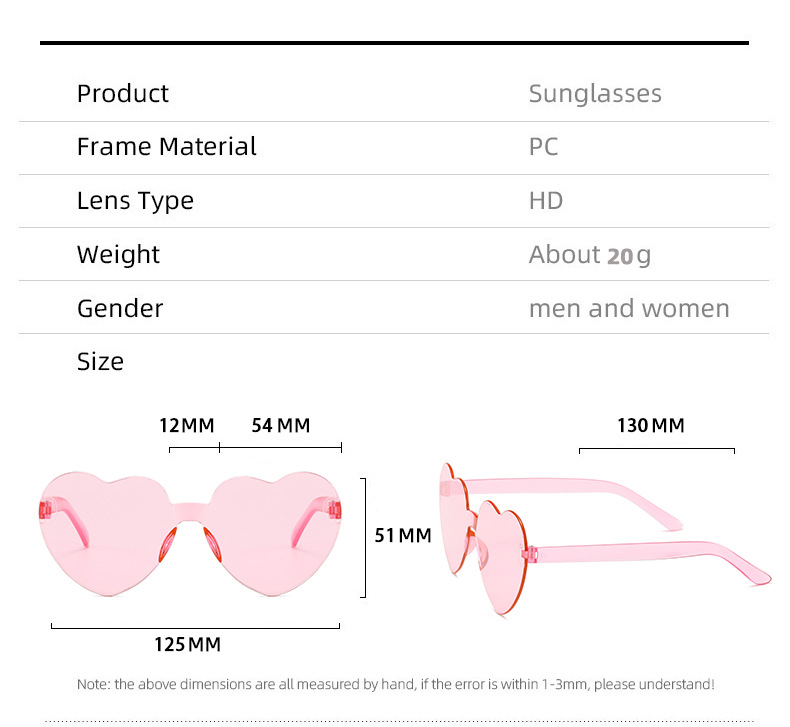Select the "Sunglasses" product value
The width and height of the screenshot is (790, 727).
[595, 94]
